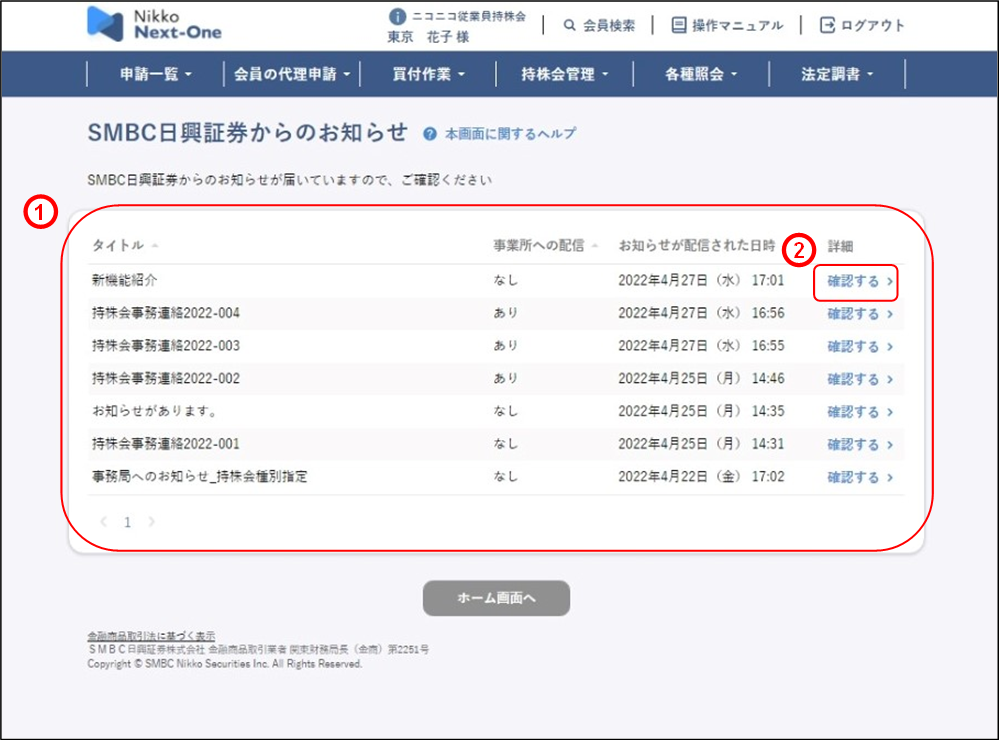Click the question mark help icon
This screenshot has width=1000, height=741.
(430, 134)
